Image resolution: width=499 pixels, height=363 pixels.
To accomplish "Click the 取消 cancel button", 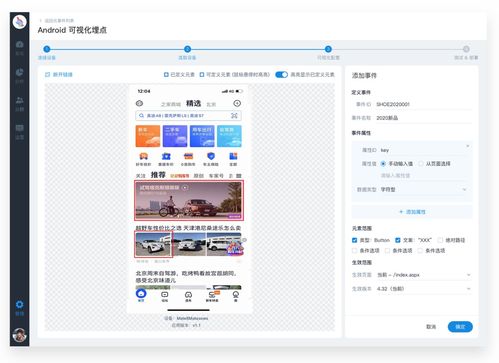I will click(x=431, y=327).
